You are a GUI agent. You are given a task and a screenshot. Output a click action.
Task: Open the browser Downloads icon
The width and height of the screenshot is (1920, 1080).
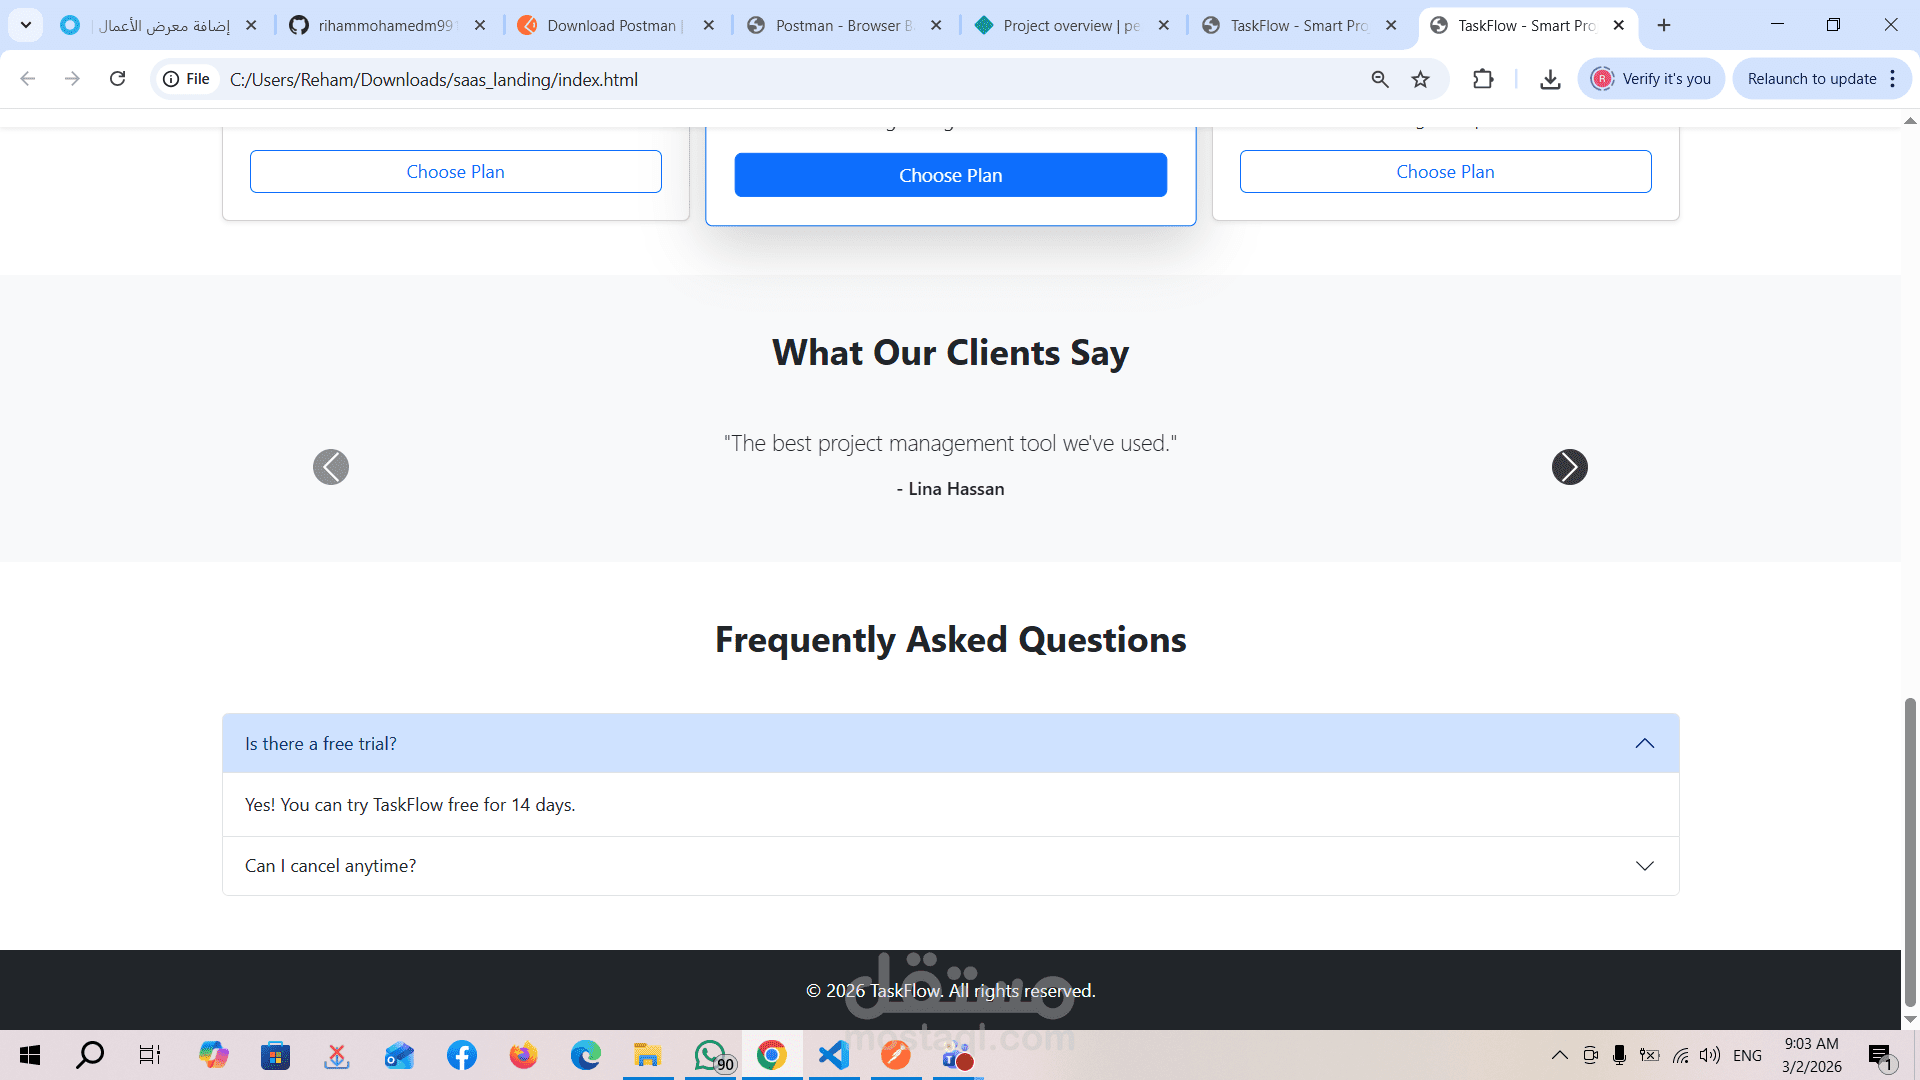1550,79
